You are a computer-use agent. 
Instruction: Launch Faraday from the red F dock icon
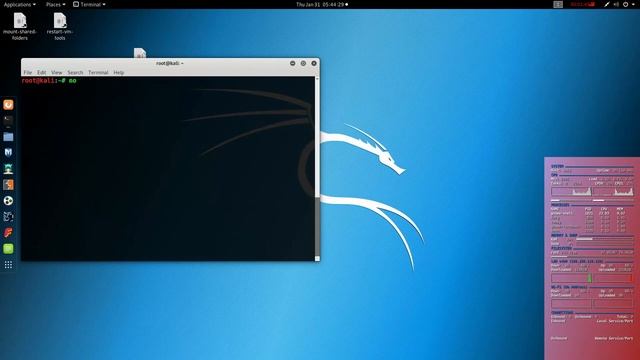(x=8, y=233)
